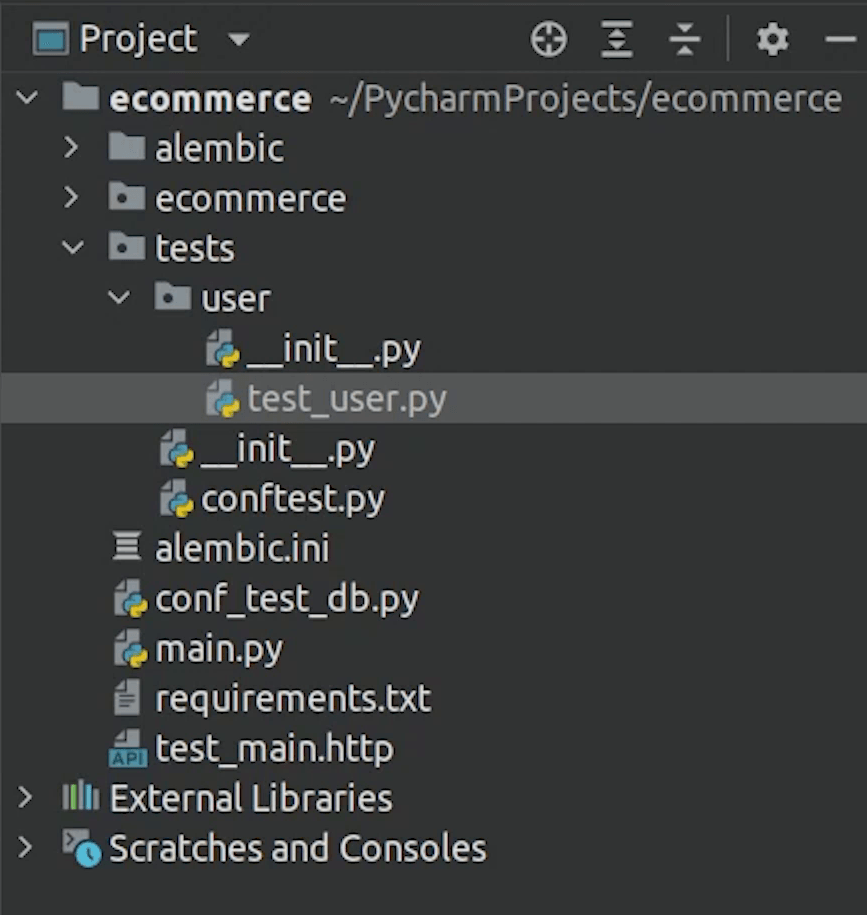
Task: Collapse the ecommerce project root
Action: tap(27, 98)
